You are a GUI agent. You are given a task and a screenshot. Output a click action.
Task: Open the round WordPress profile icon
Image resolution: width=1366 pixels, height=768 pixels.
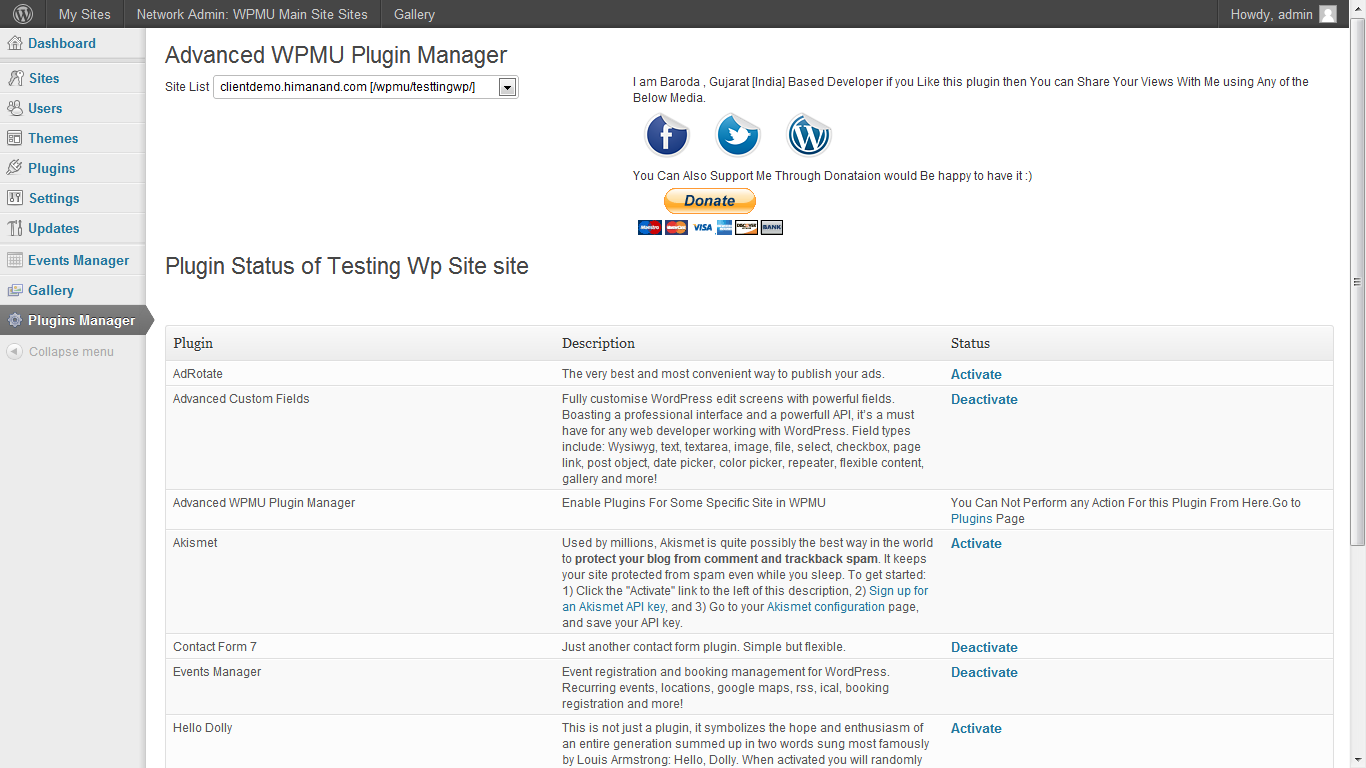(809, 135)
